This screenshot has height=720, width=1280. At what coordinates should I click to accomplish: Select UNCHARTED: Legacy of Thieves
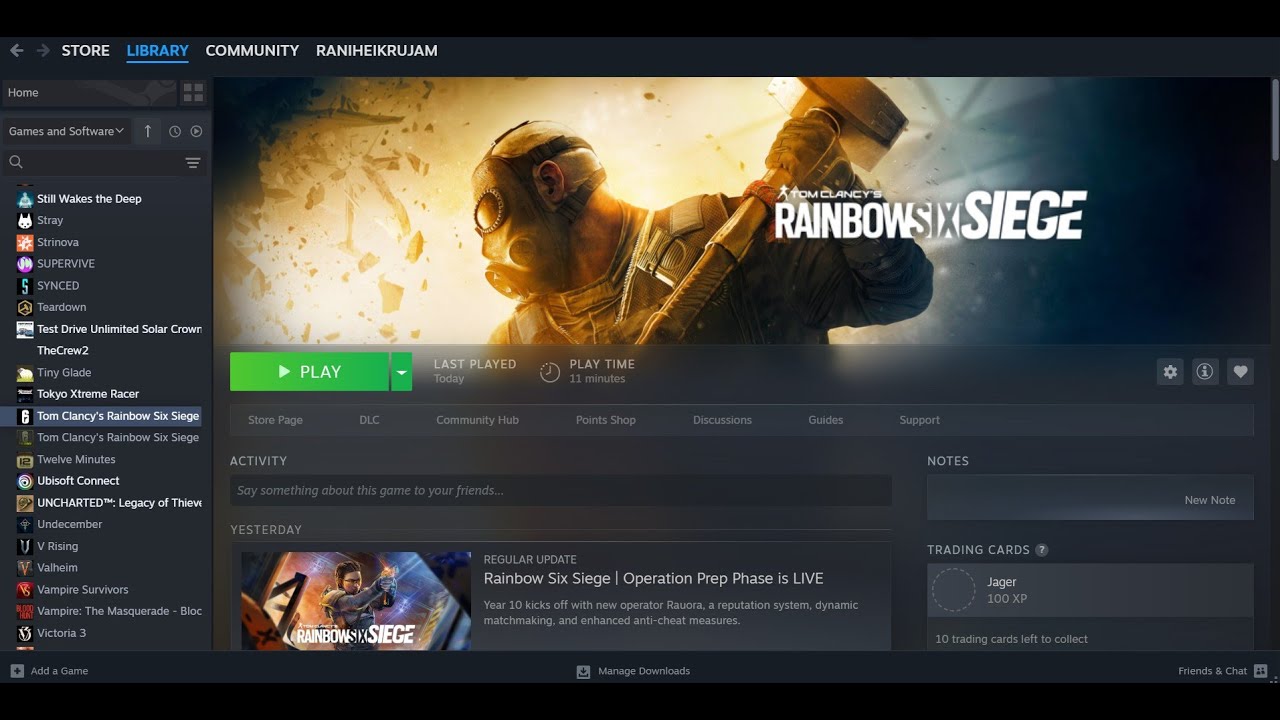pos(119,503)
